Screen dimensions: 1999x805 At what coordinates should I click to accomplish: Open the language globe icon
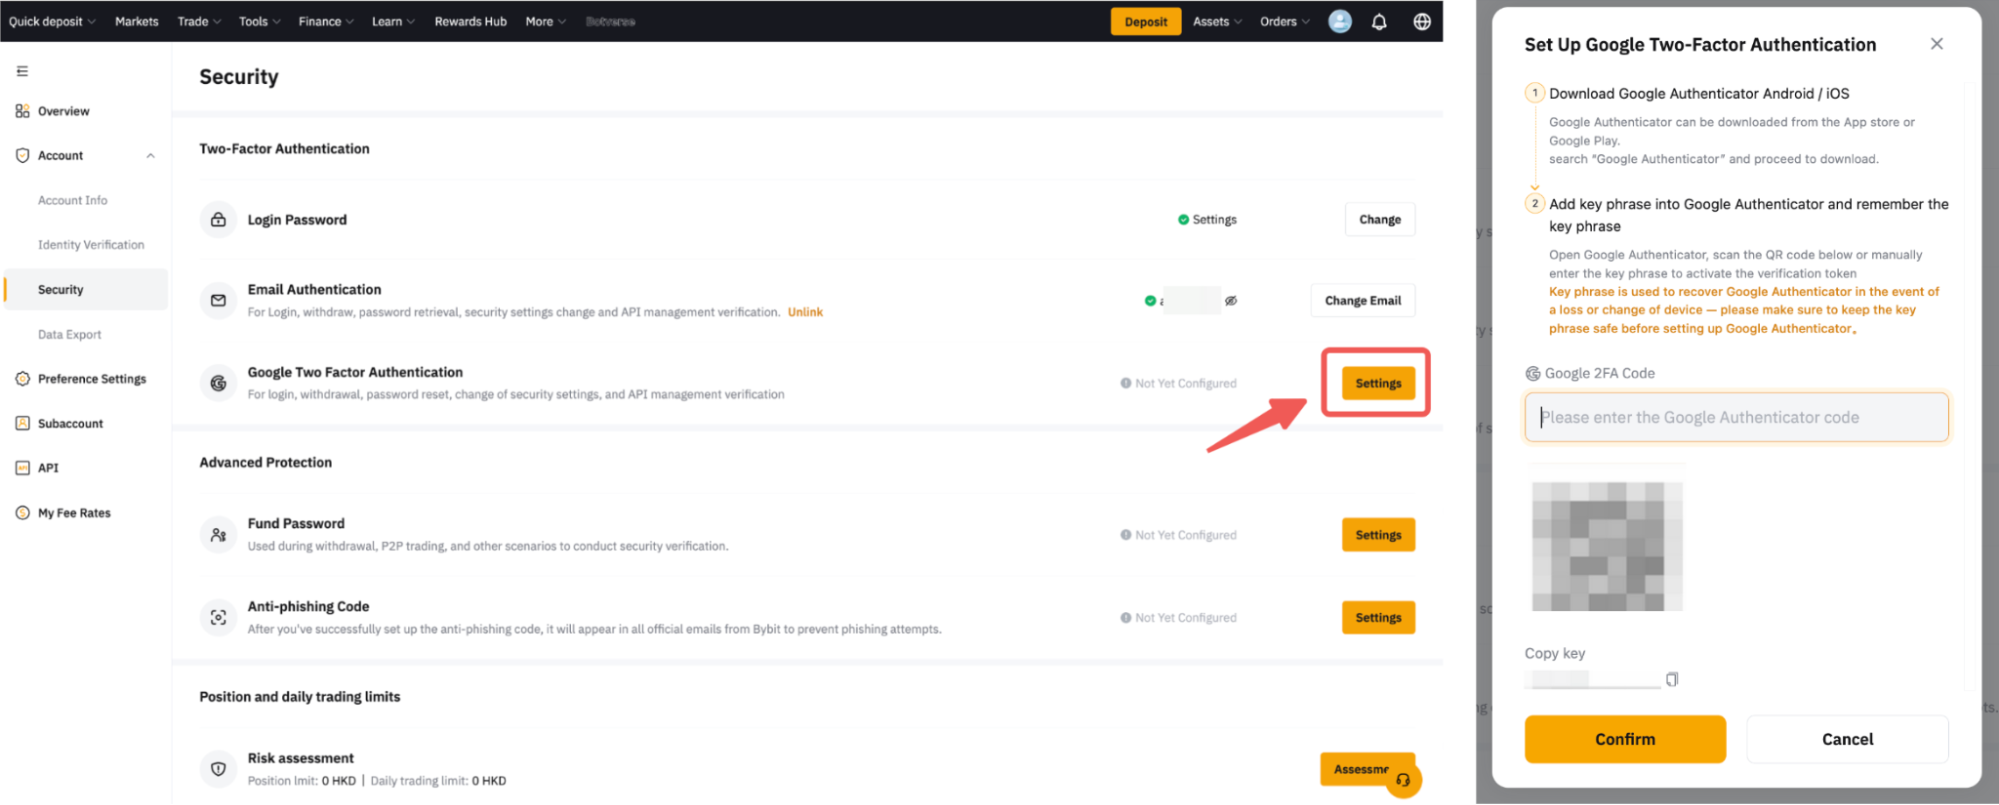(1421, 22)
